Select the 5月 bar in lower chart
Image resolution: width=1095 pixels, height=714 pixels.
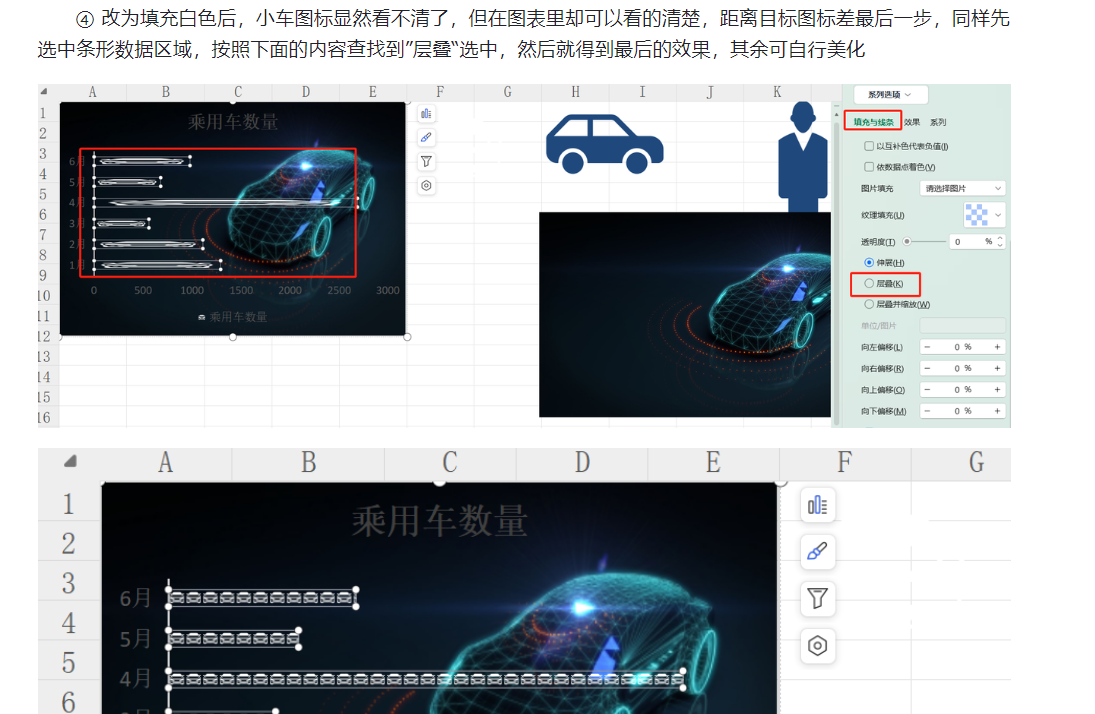(x=234, y=638)
